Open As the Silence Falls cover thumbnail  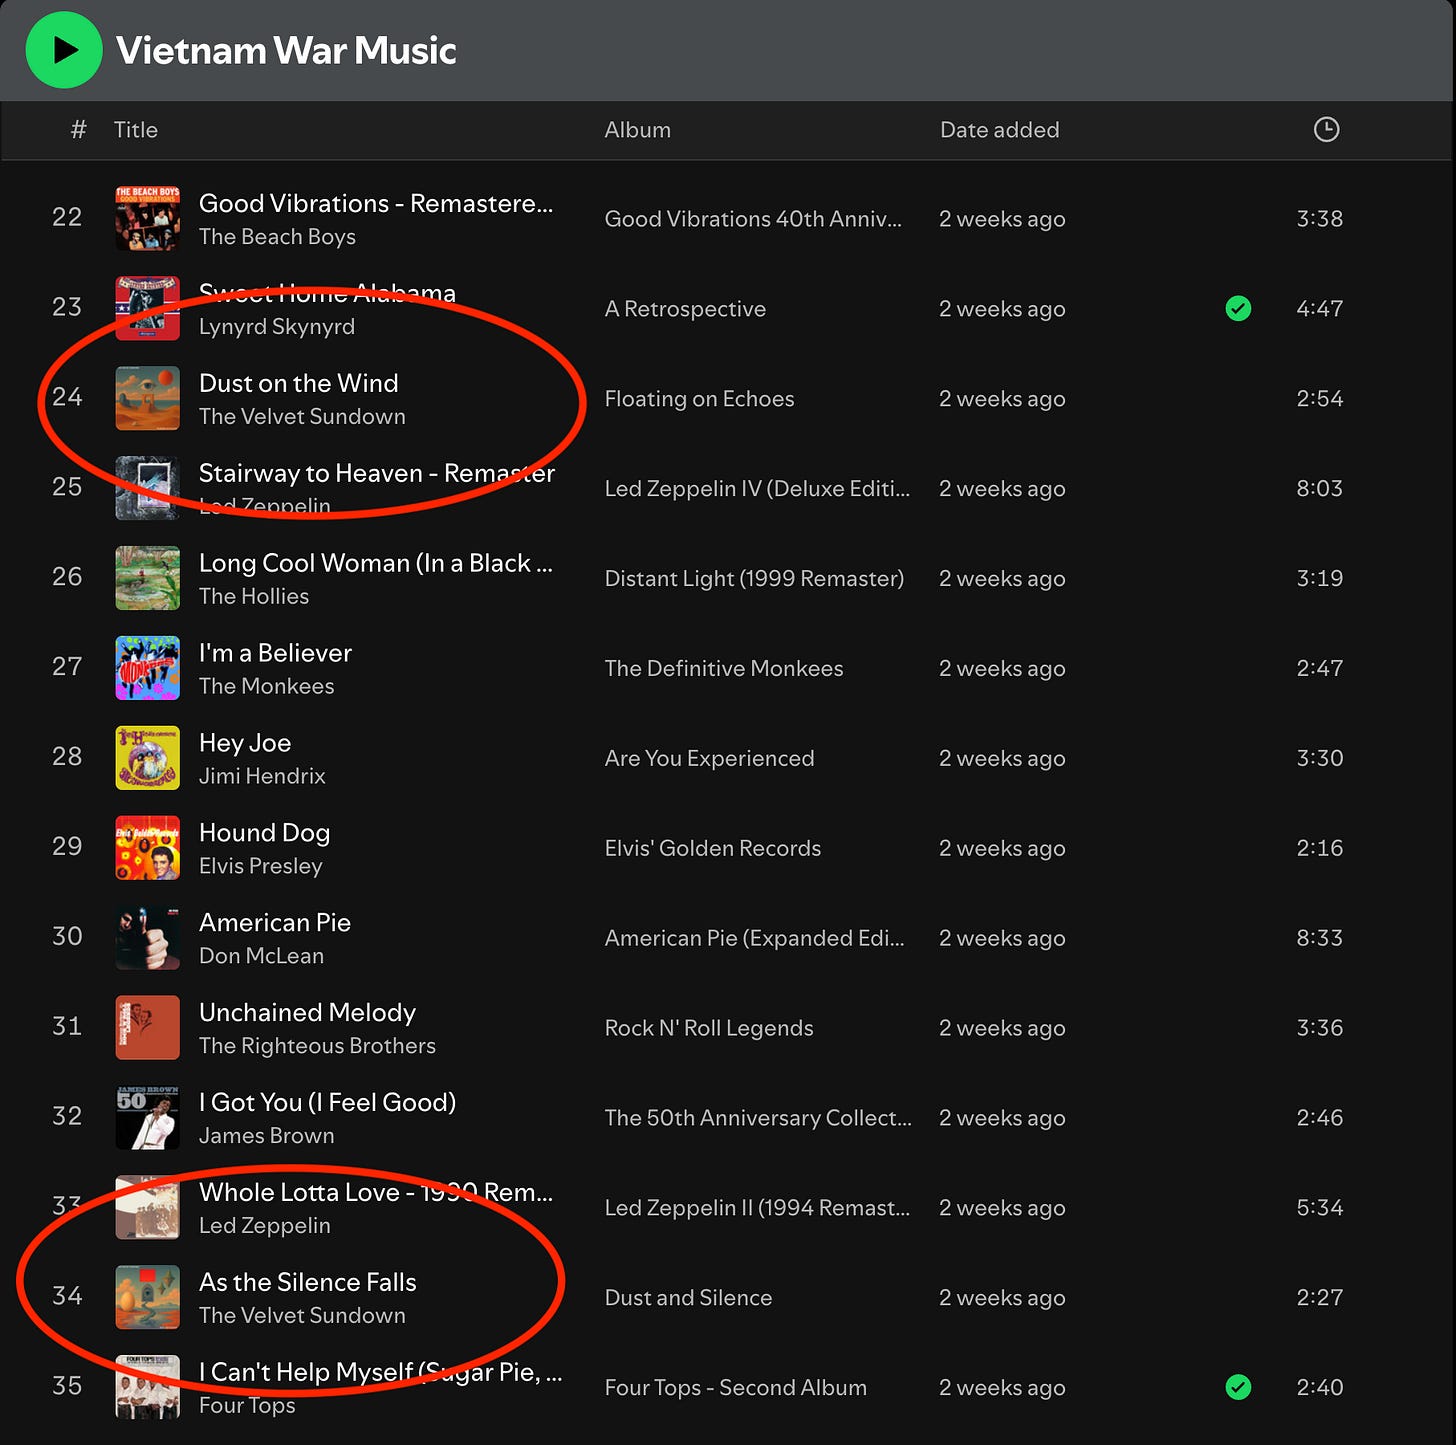click(148, 1298)
